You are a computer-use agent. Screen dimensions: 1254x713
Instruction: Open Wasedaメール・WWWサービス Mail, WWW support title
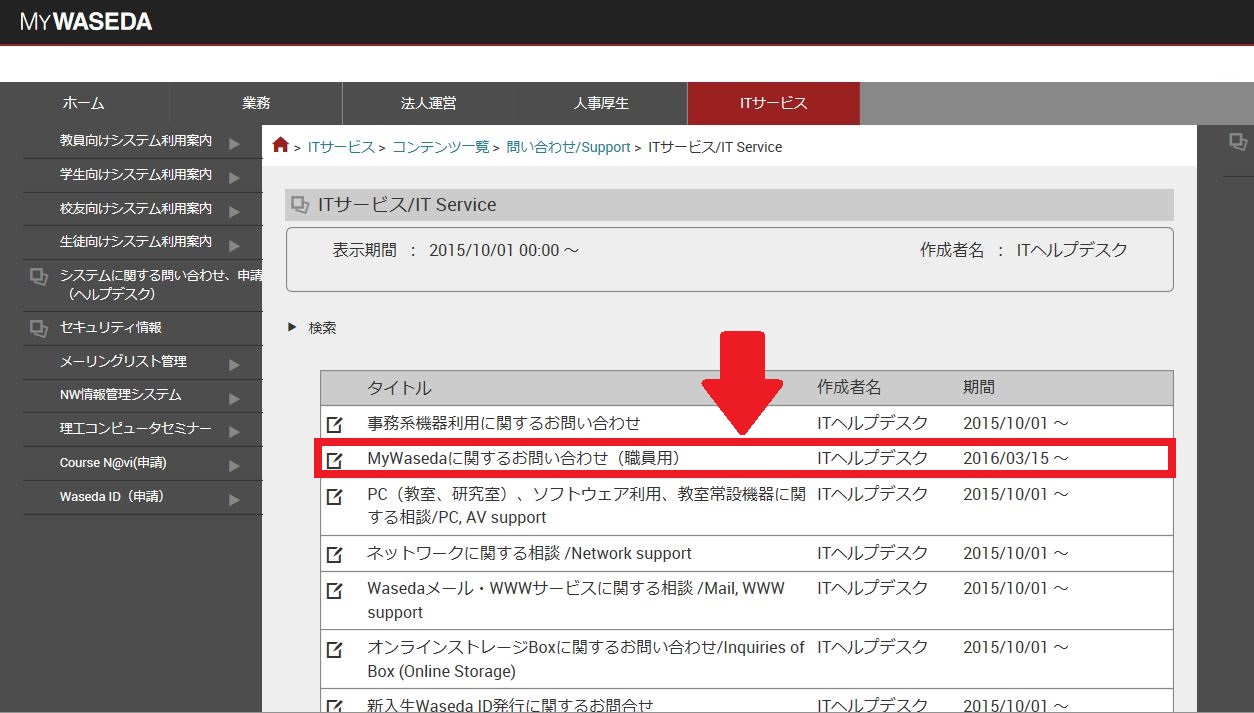click(576, 600)
